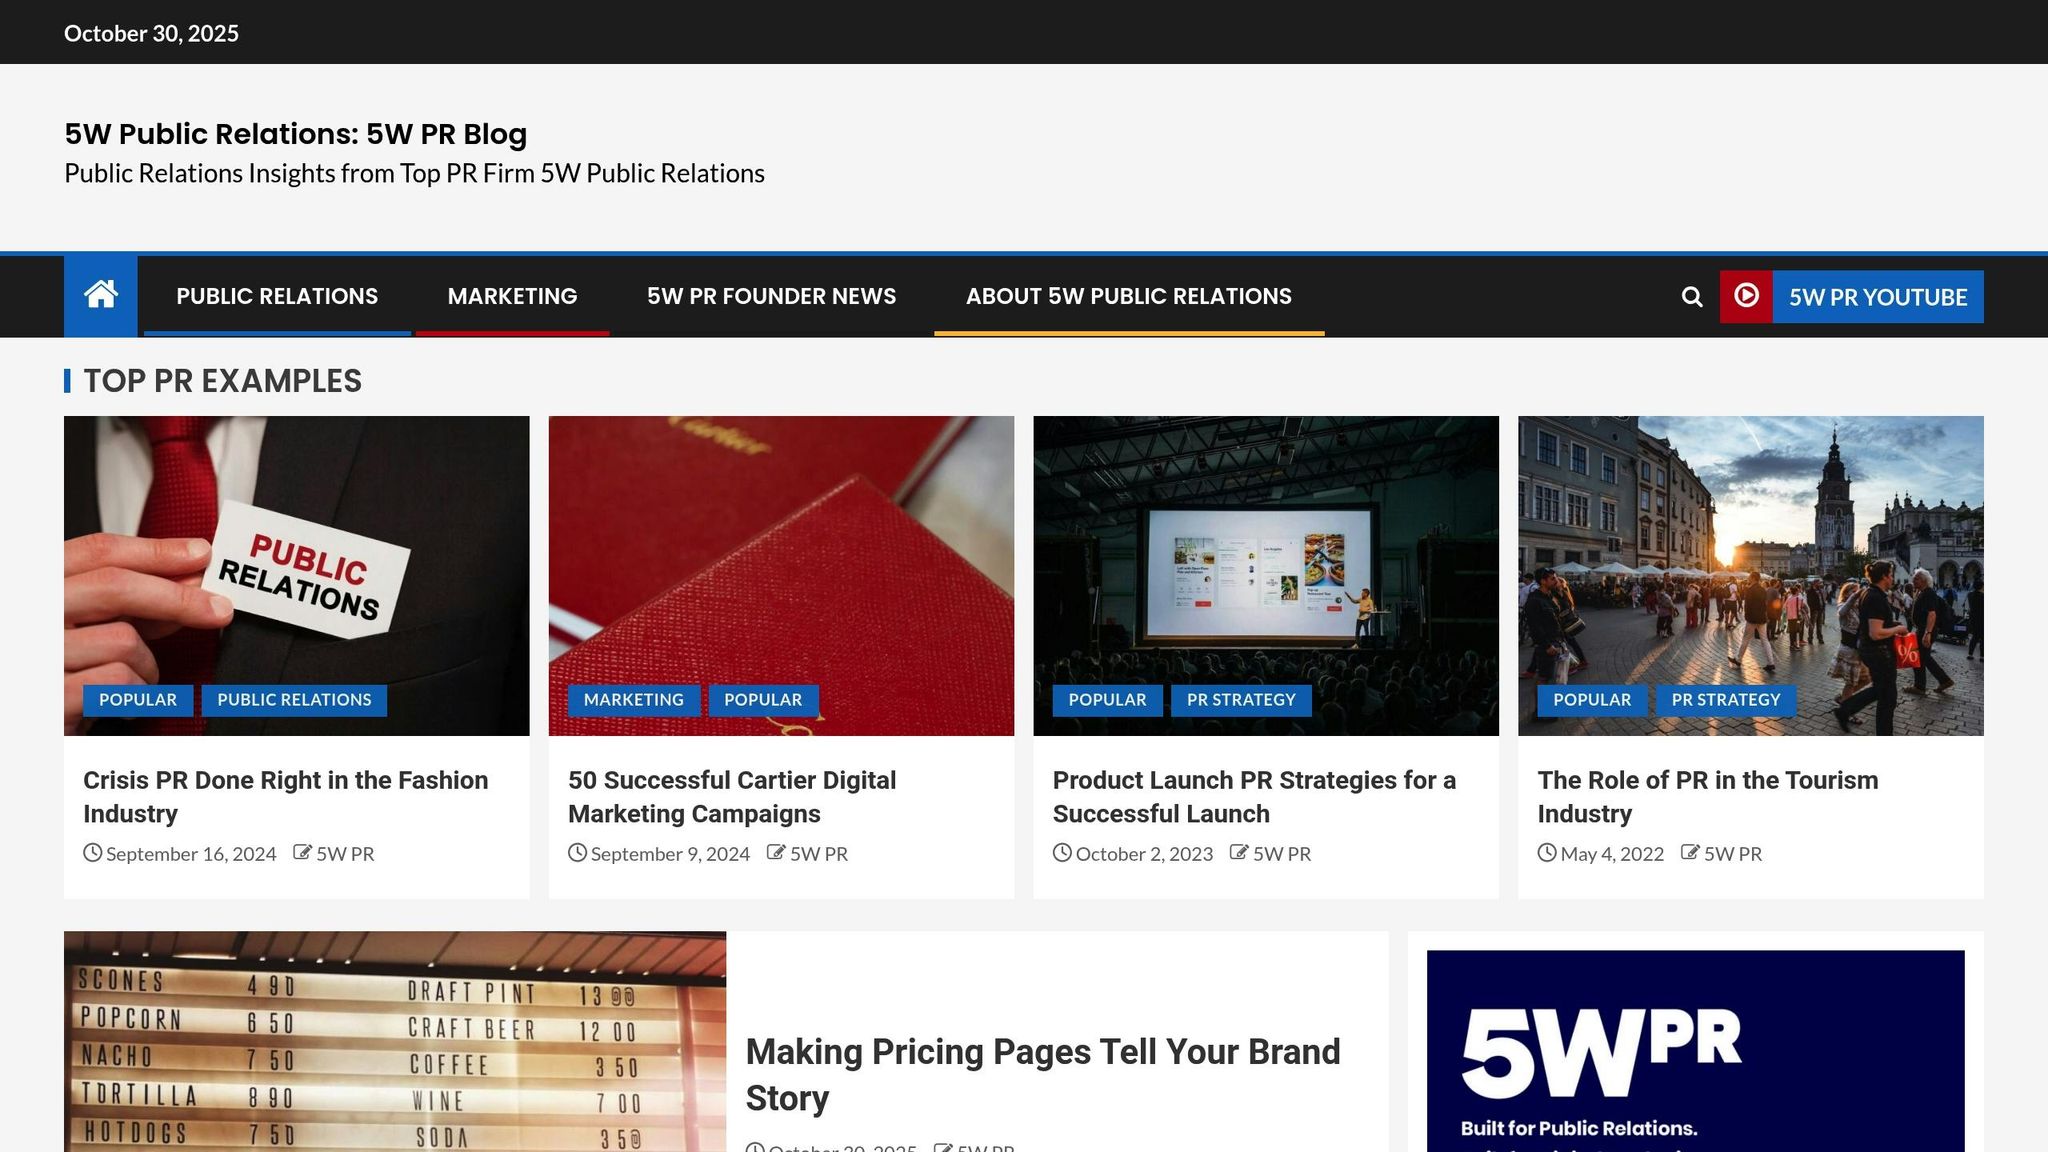This screenshot has height=1152, width=2048.
Task: Click the red play icon beside YouTube
Action: 1746,296
